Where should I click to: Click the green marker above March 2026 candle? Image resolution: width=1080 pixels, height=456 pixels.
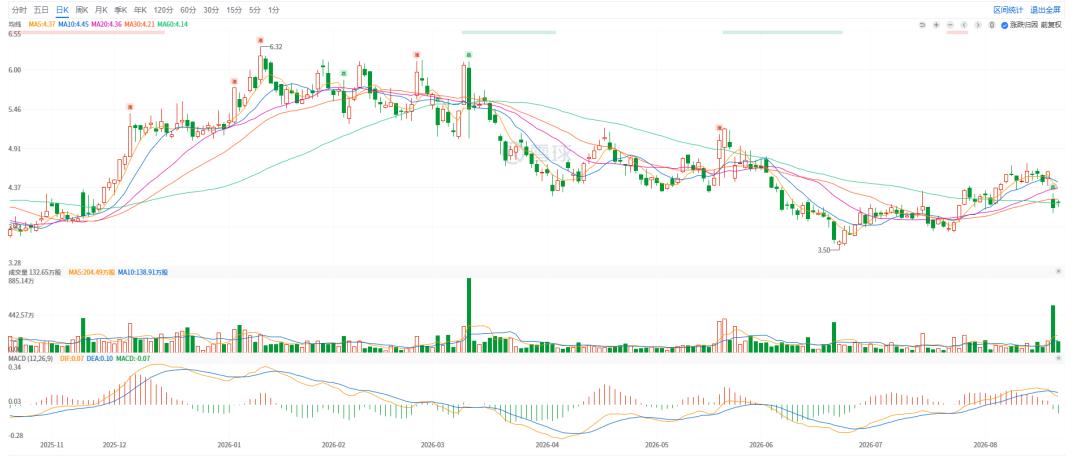[468, 54]
